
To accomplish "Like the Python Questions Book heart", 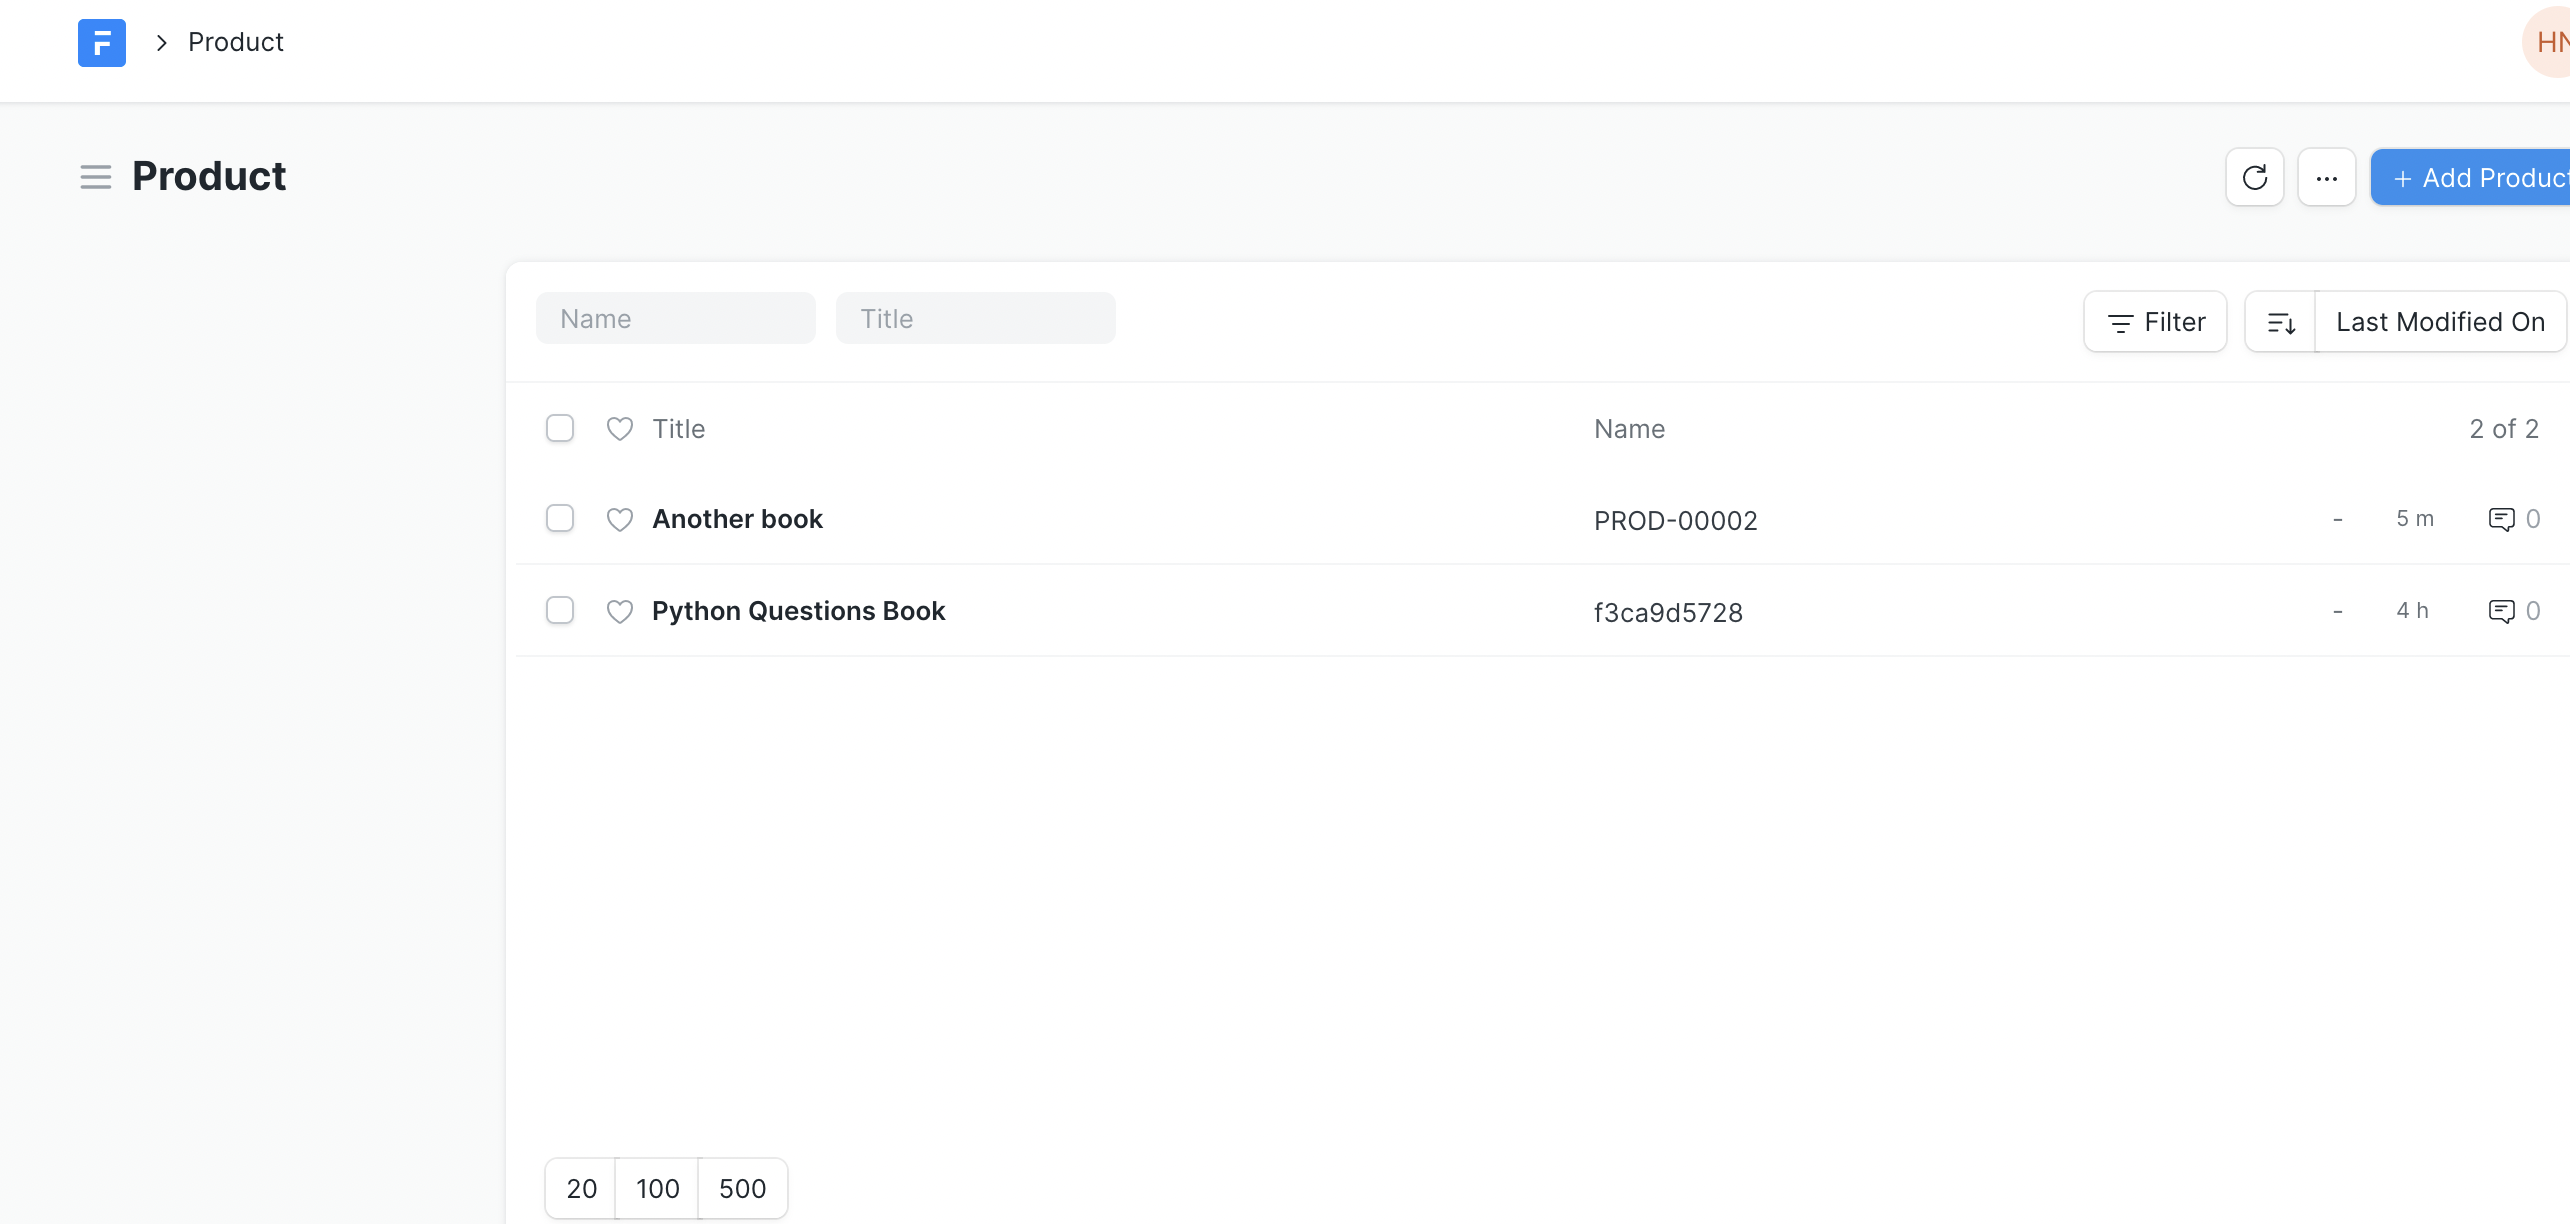I will (620, 611).
